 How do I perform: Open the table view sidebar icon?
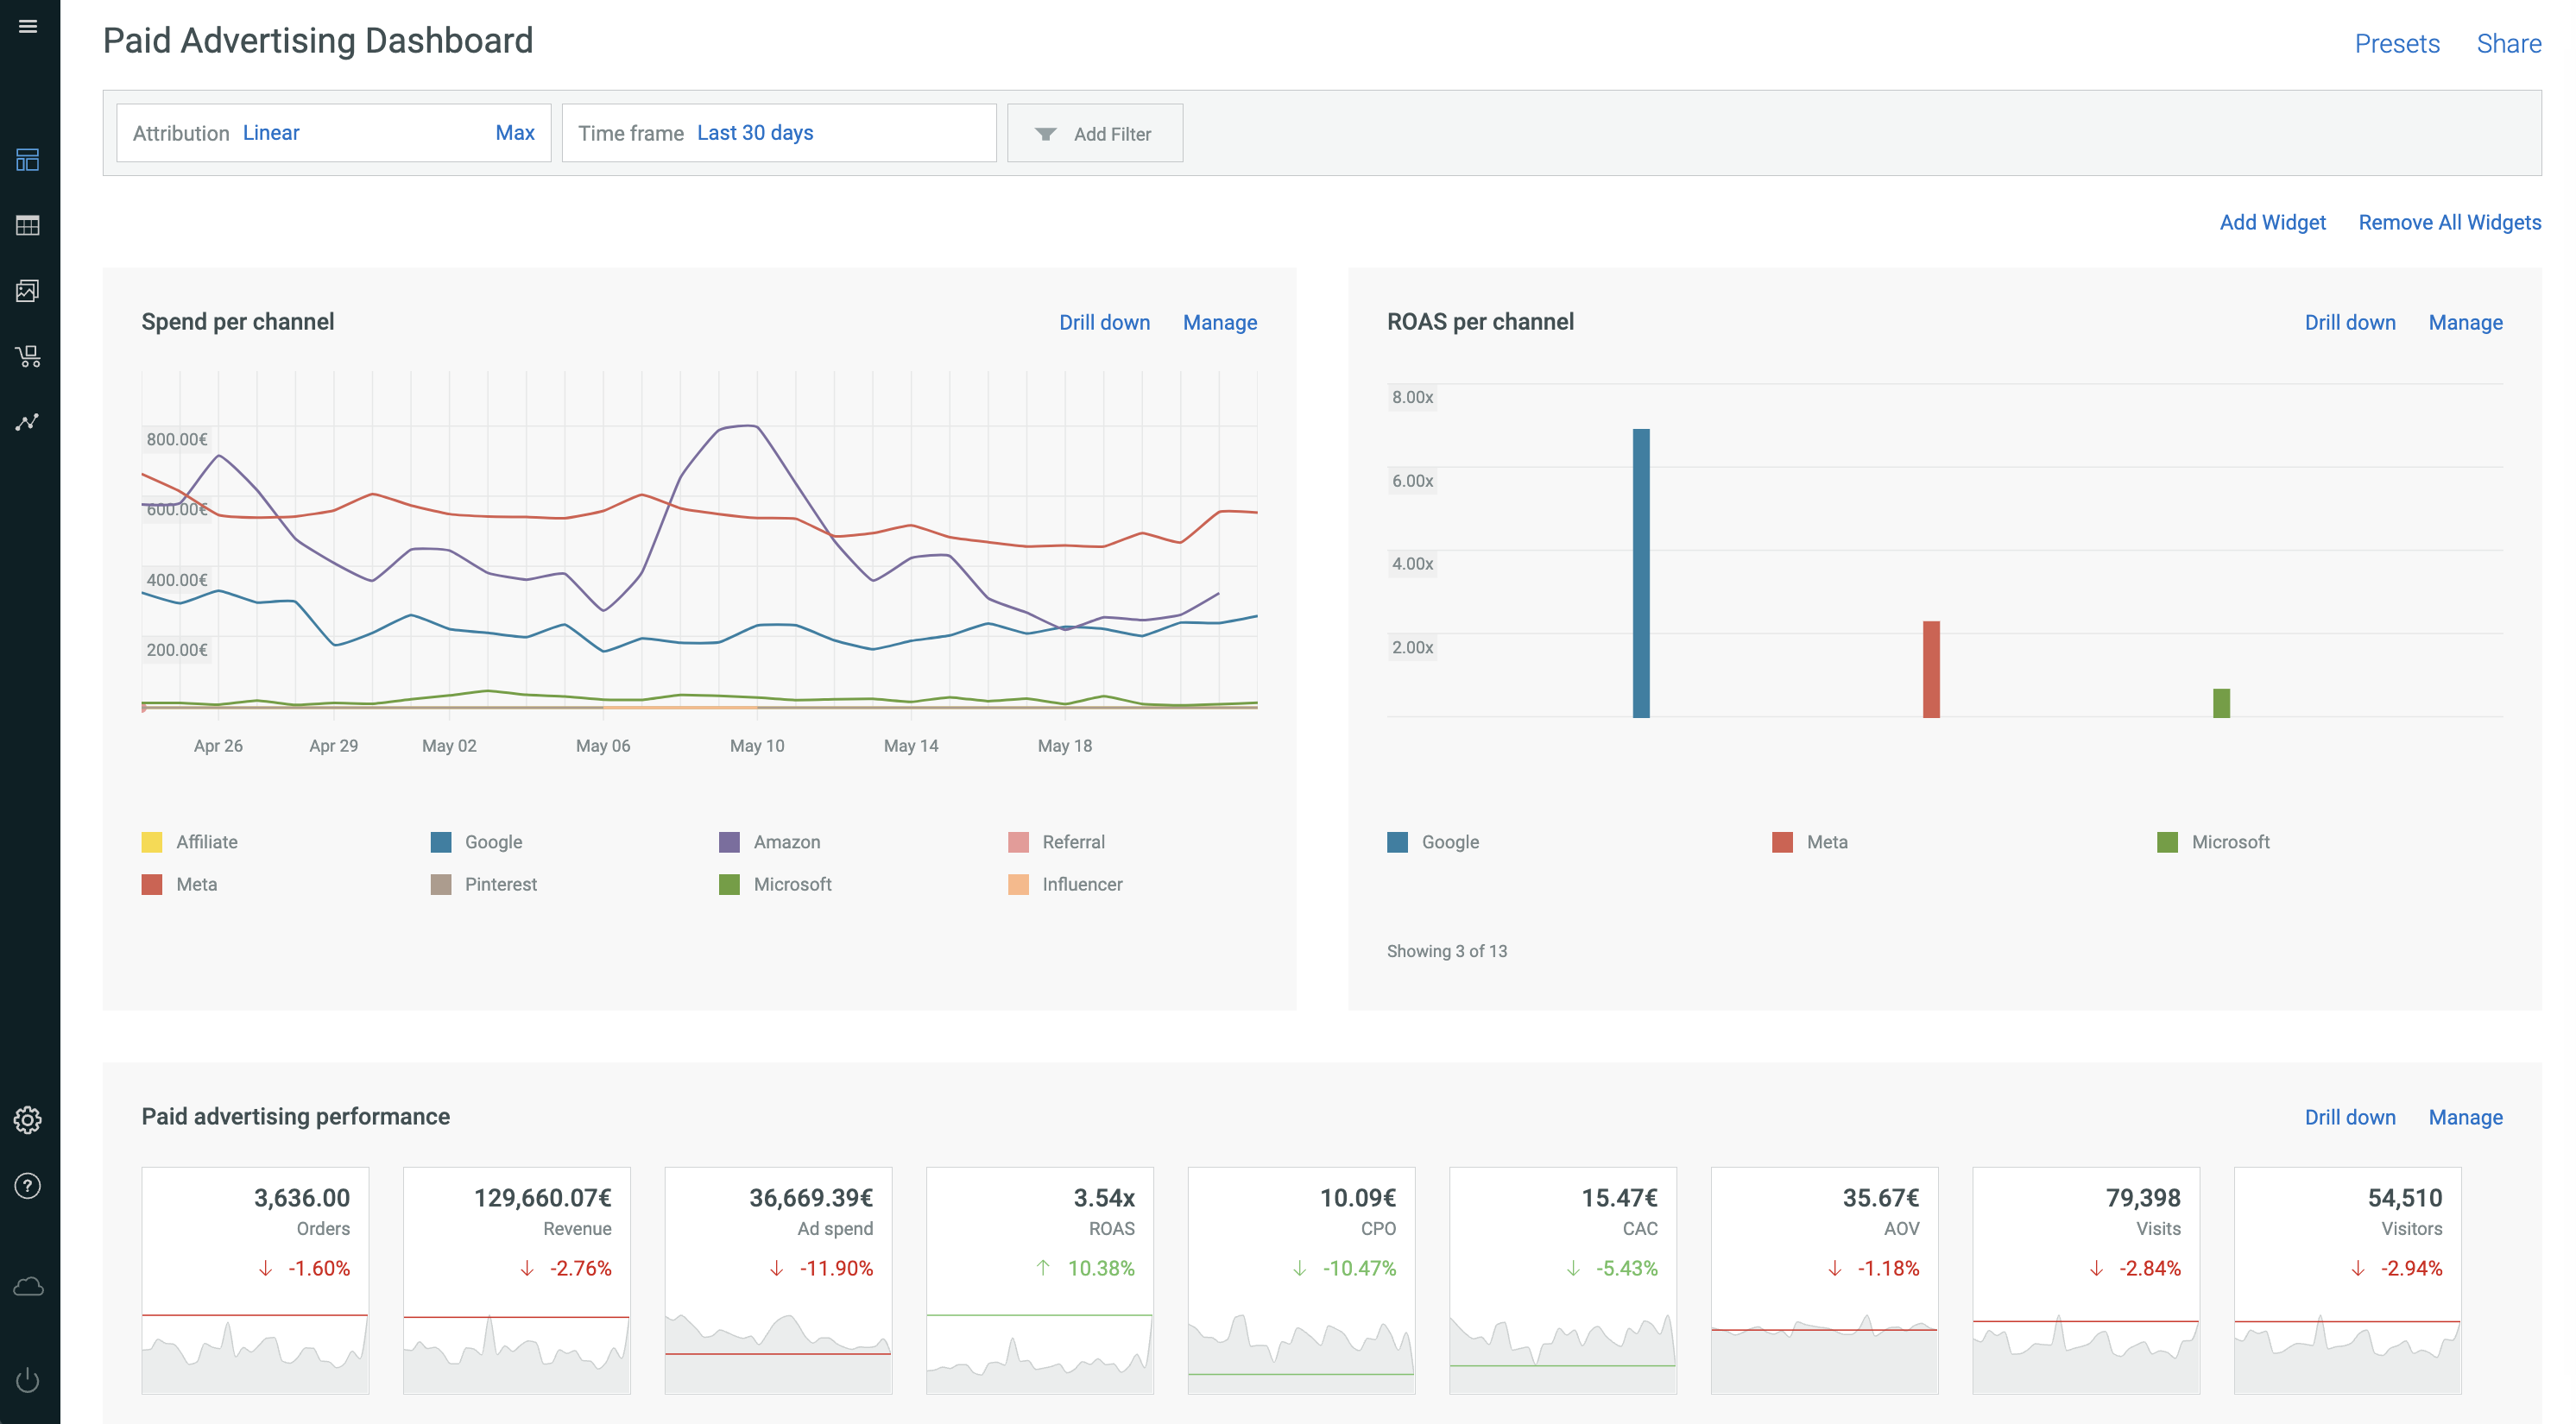tap(28, 225)
